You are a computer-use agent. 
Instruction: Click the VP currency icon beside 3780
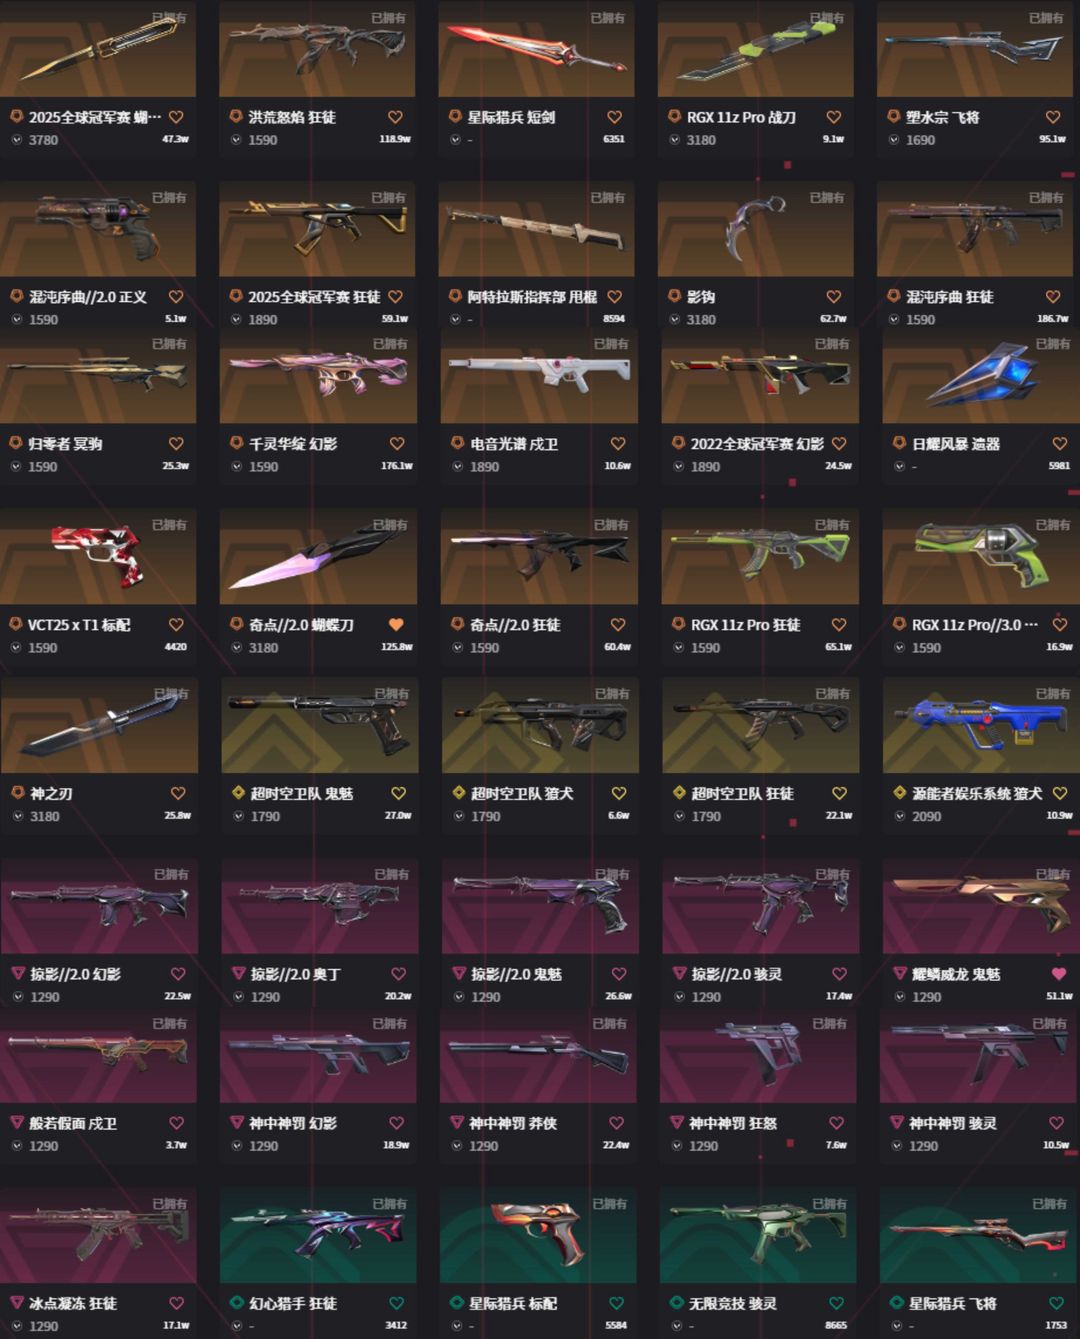point(17,140)
